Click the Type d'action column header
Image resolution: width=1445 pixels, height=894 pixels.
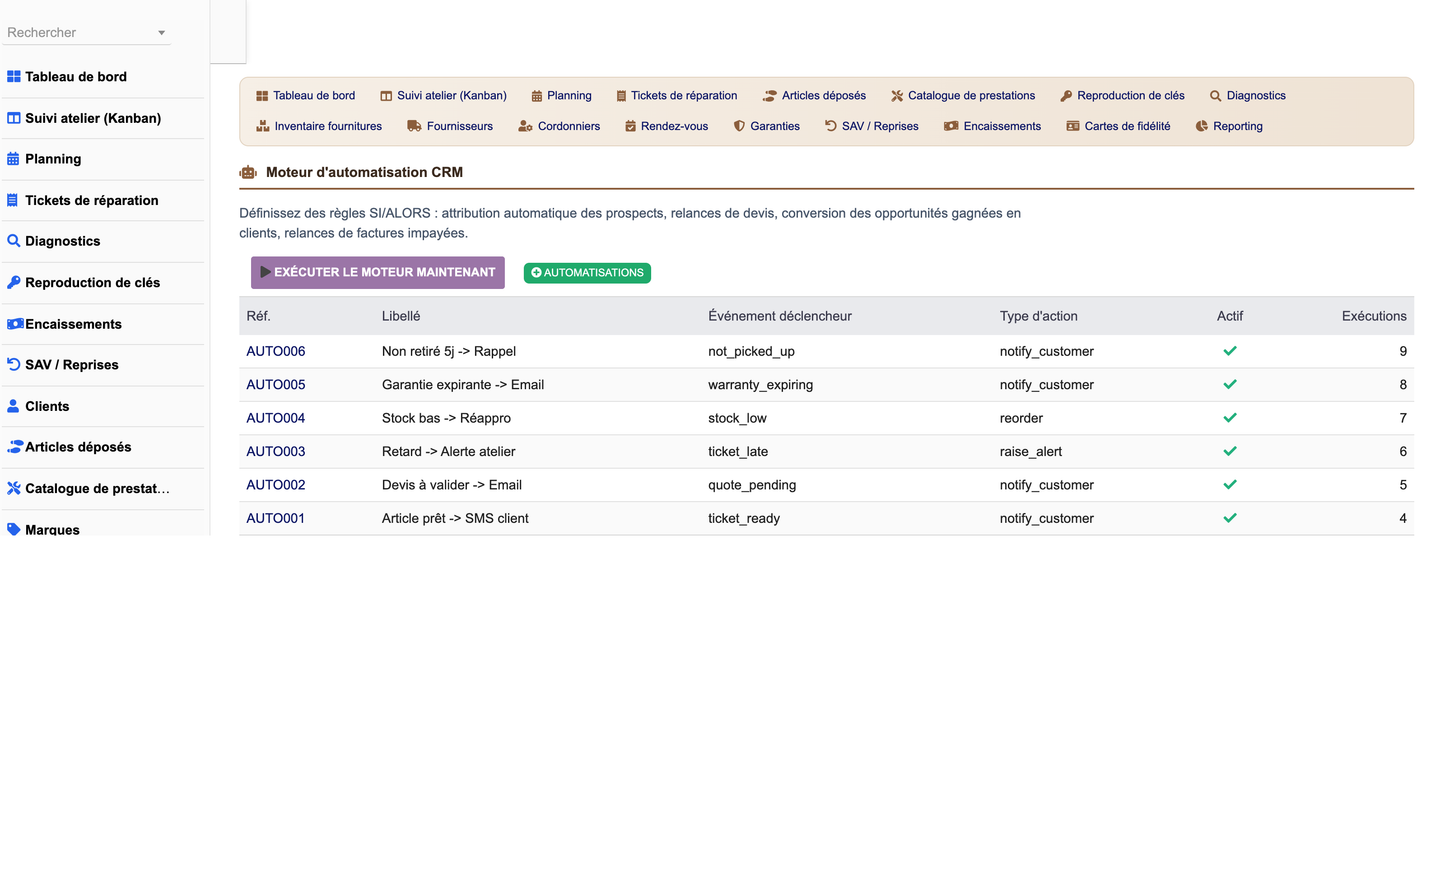[1039, 316]
